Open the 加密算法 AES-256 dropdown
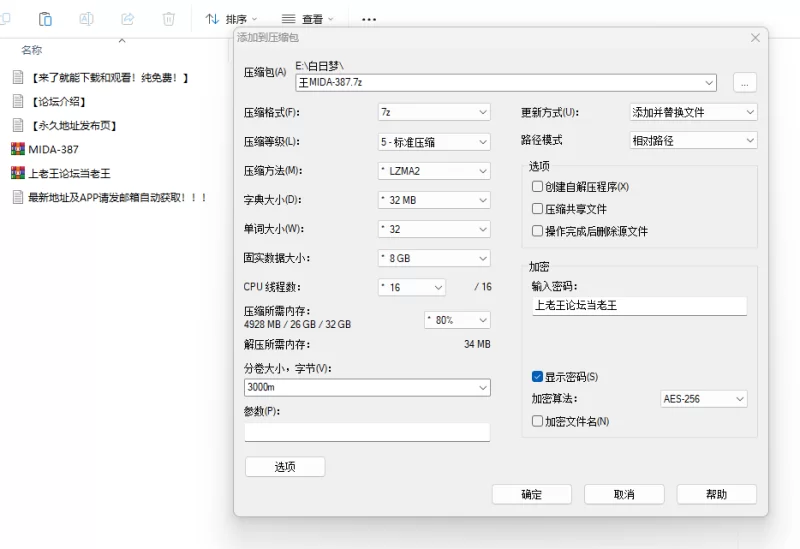 (704, 399)
